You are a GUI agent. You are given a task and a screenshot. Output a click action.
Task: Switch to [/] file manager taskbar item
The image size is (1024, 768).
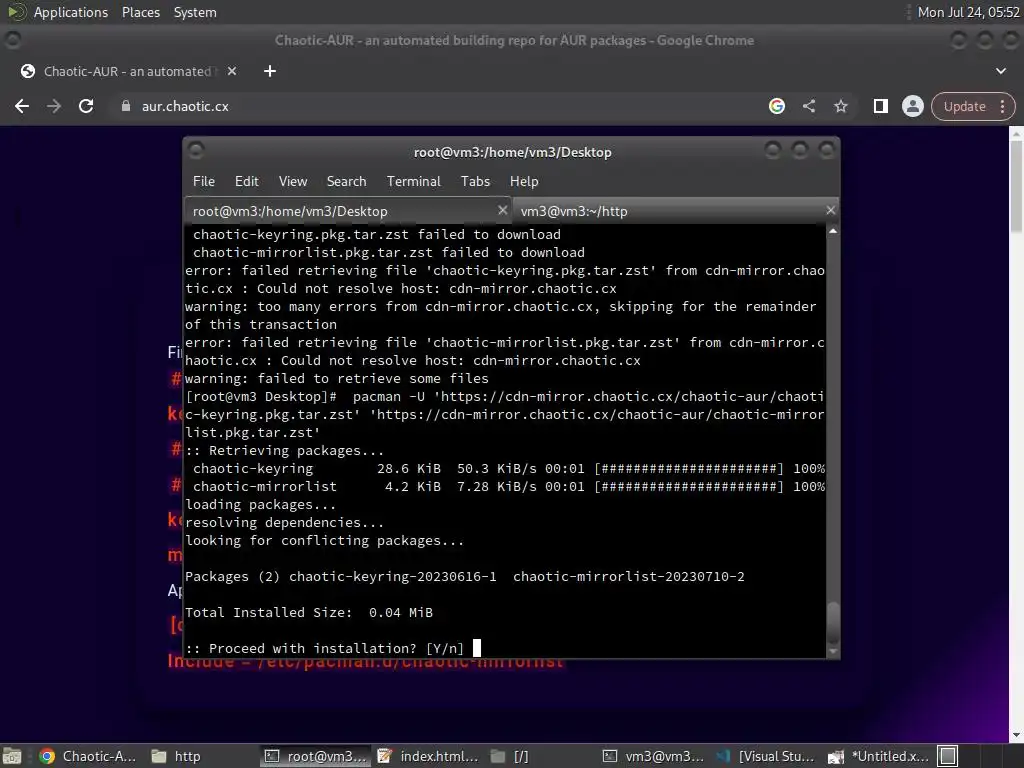click(509, 756)
